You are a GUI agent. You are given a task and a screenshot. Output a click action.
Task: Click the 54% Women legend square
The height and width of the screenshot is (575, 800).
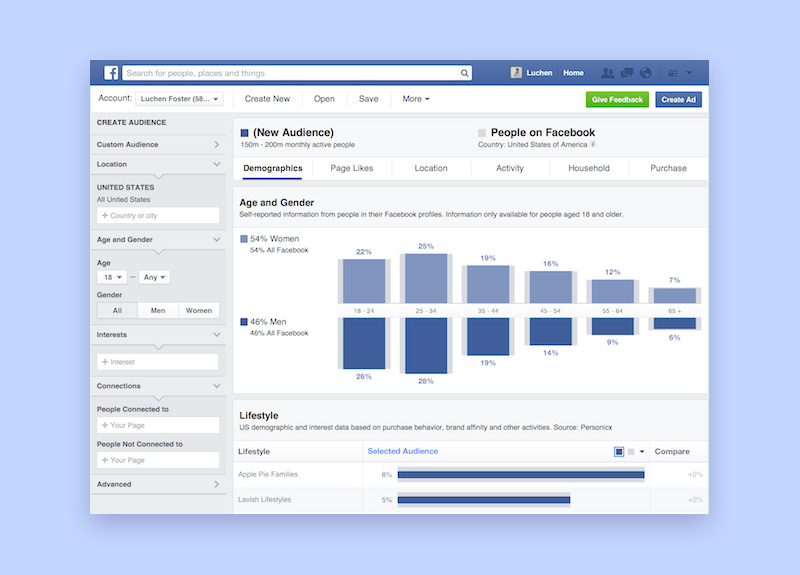[244, 239]
